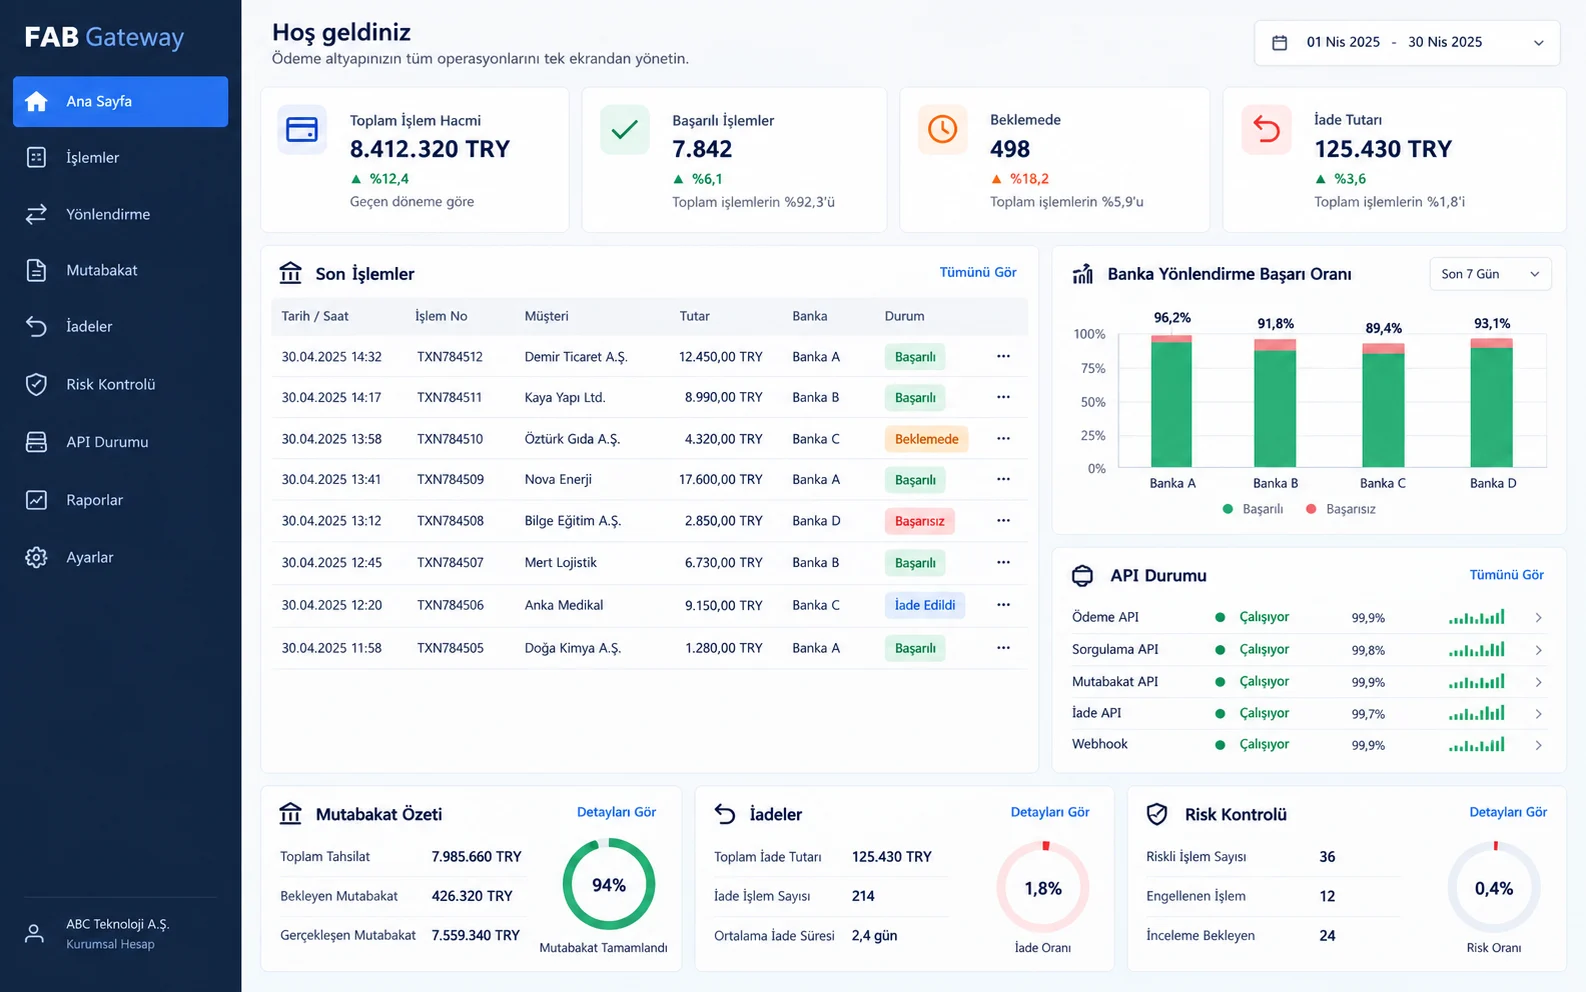Click the Ödeme API uptime sparkline
The width and height of the screenshot is (1586, 992).
tap(1477, 618)
